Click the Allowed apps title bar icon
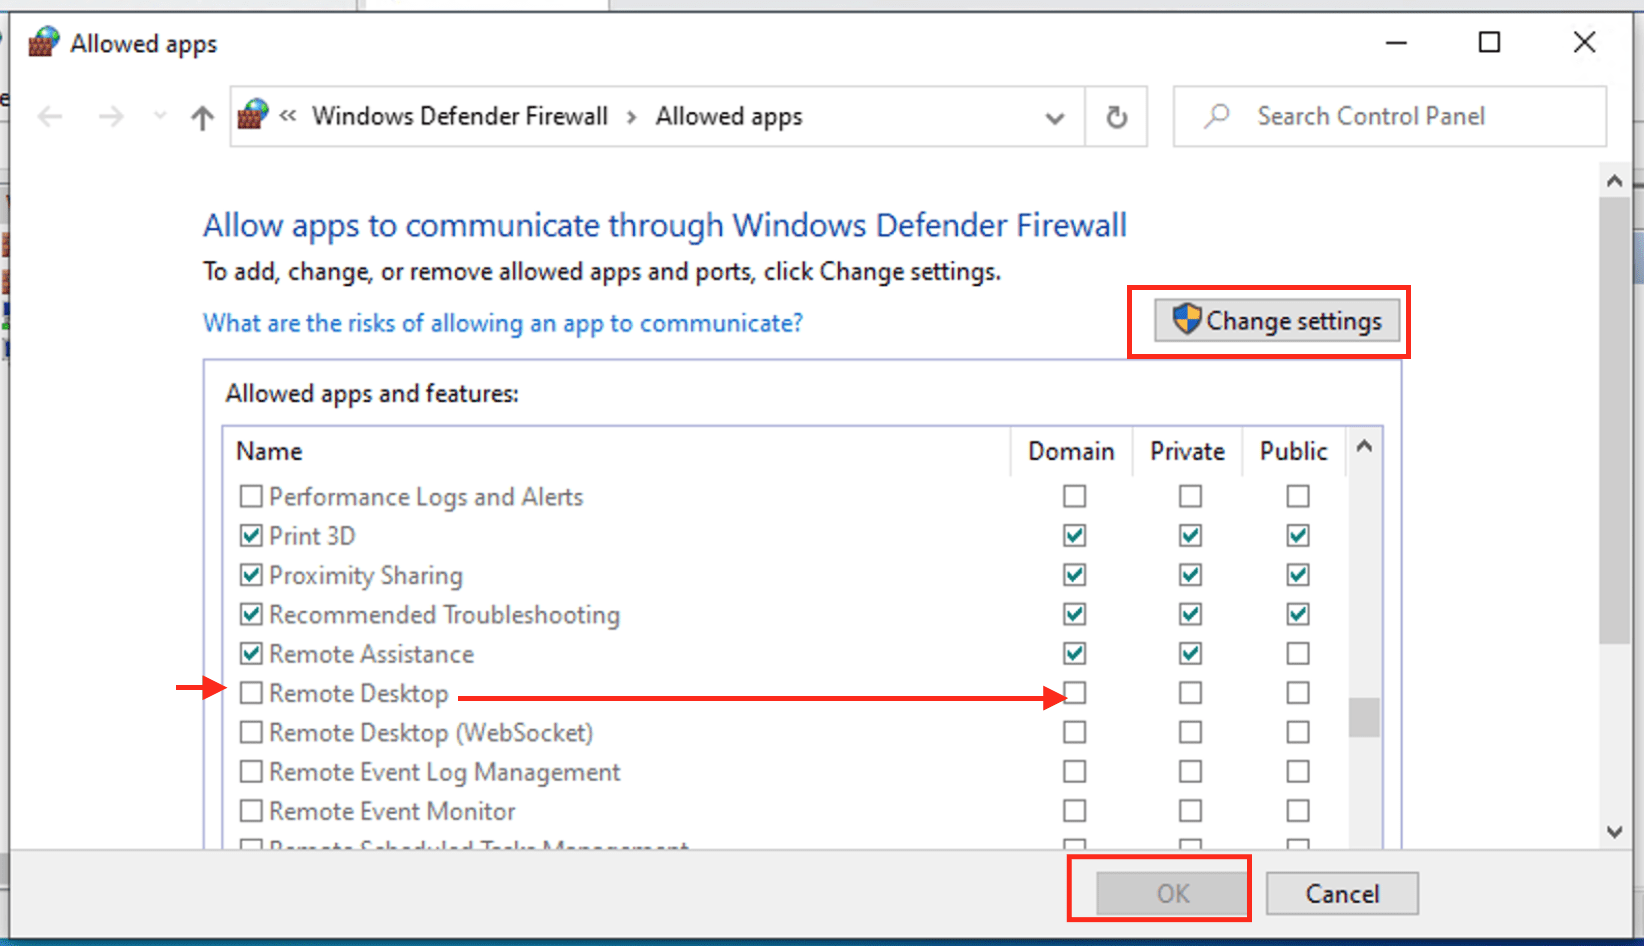The height and width of the screenshot is (946, 1644). pyautogui.click(x=43, y=43)
